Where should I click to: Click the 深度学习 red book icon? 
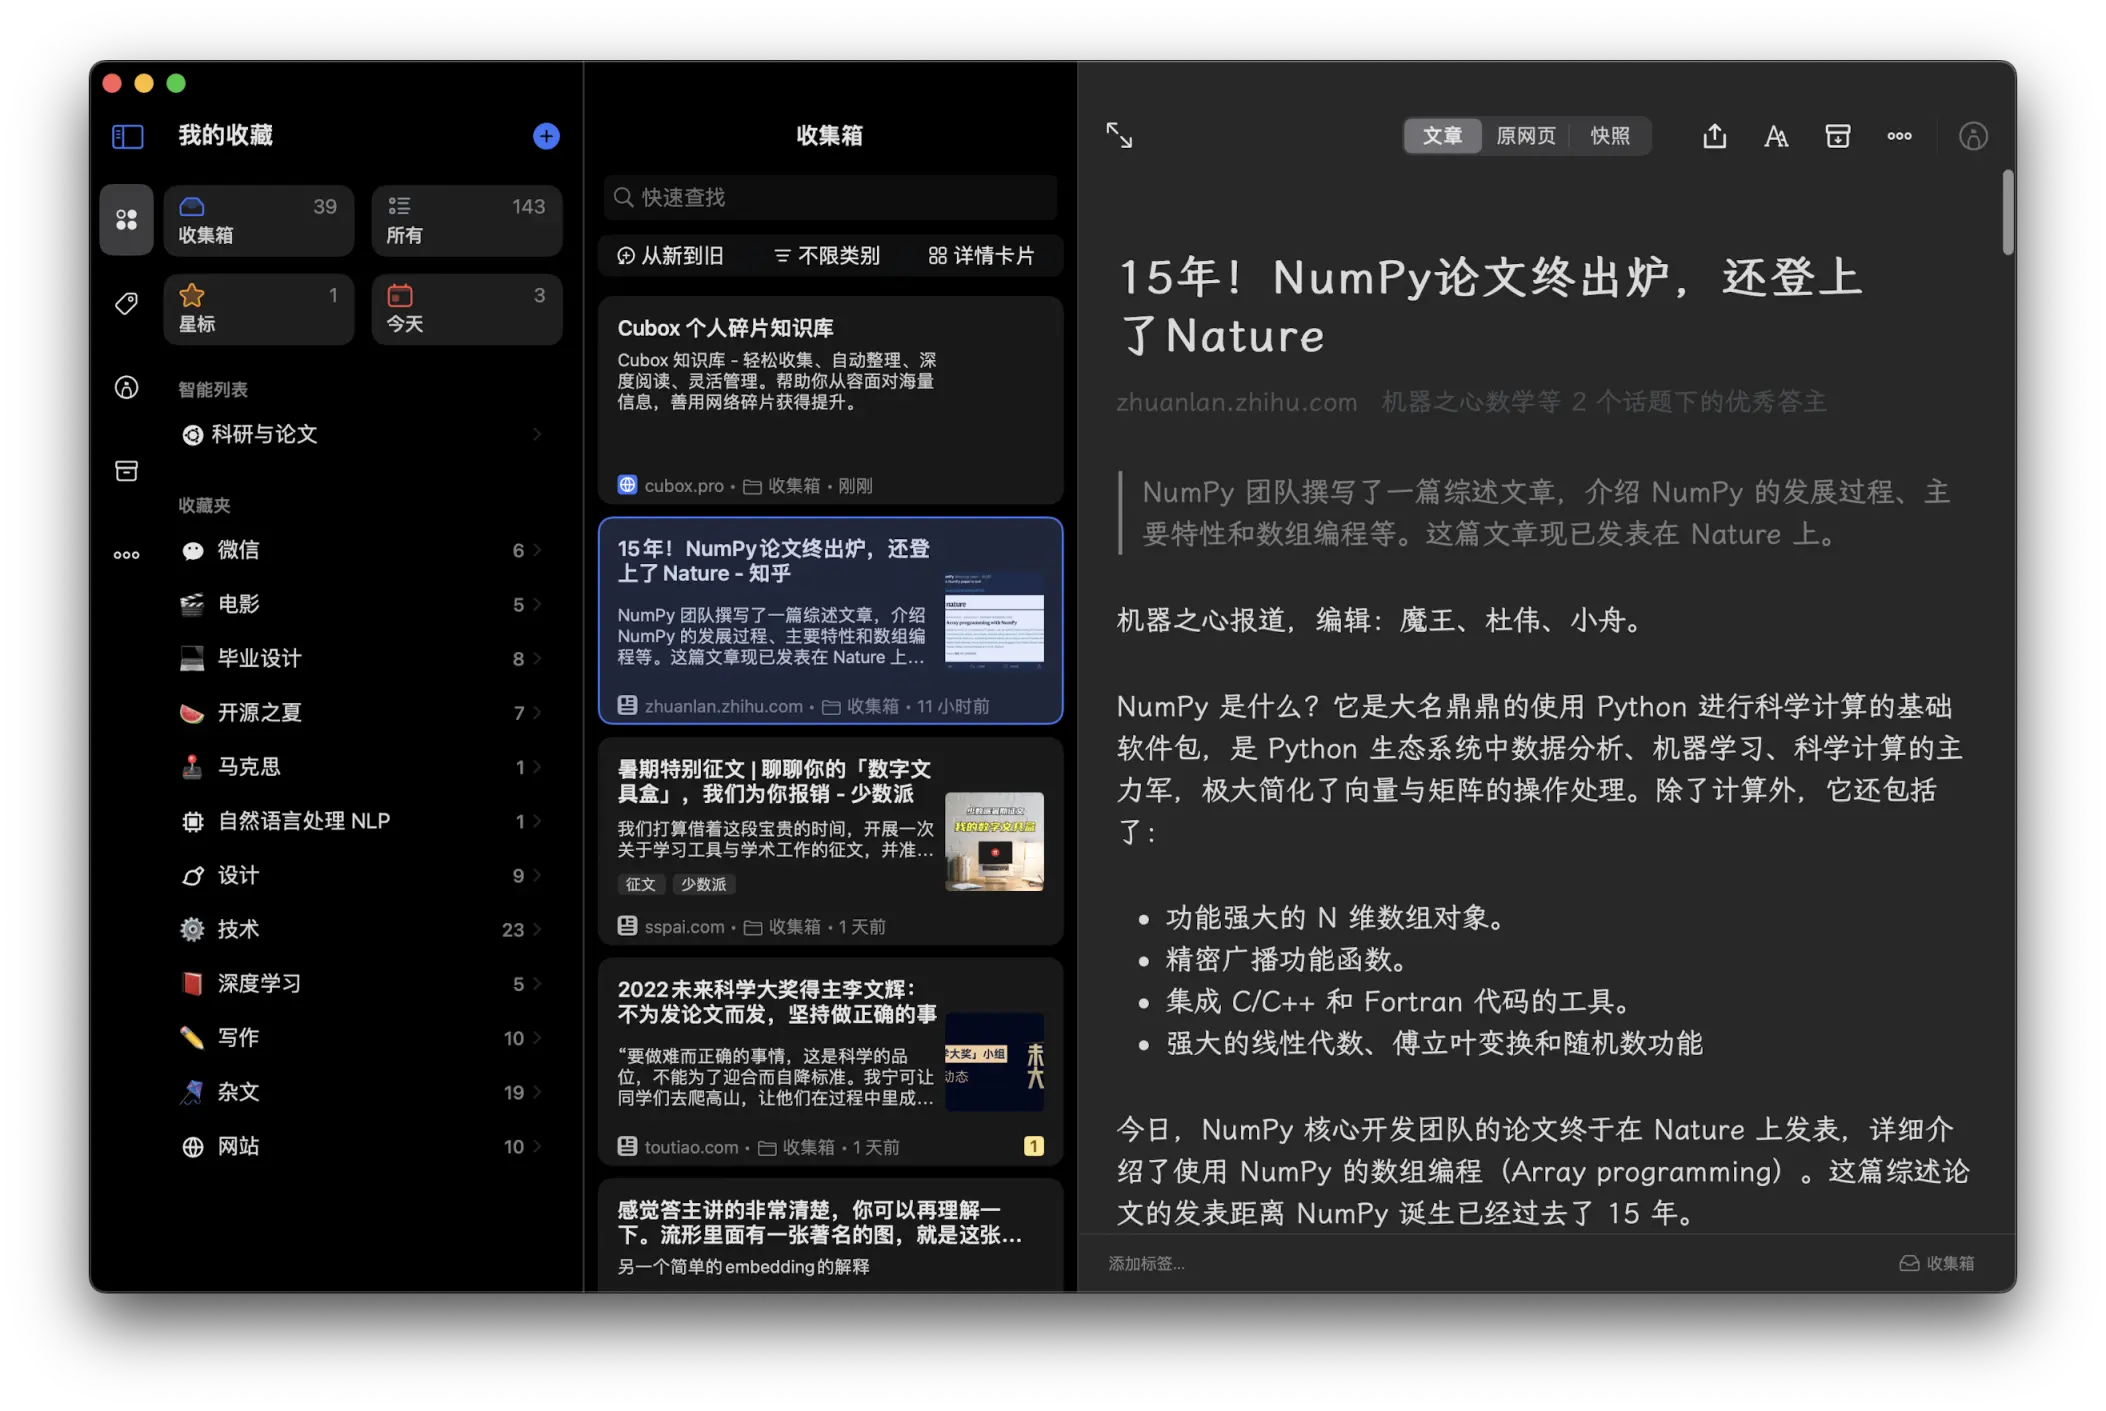tap(192, 983)
